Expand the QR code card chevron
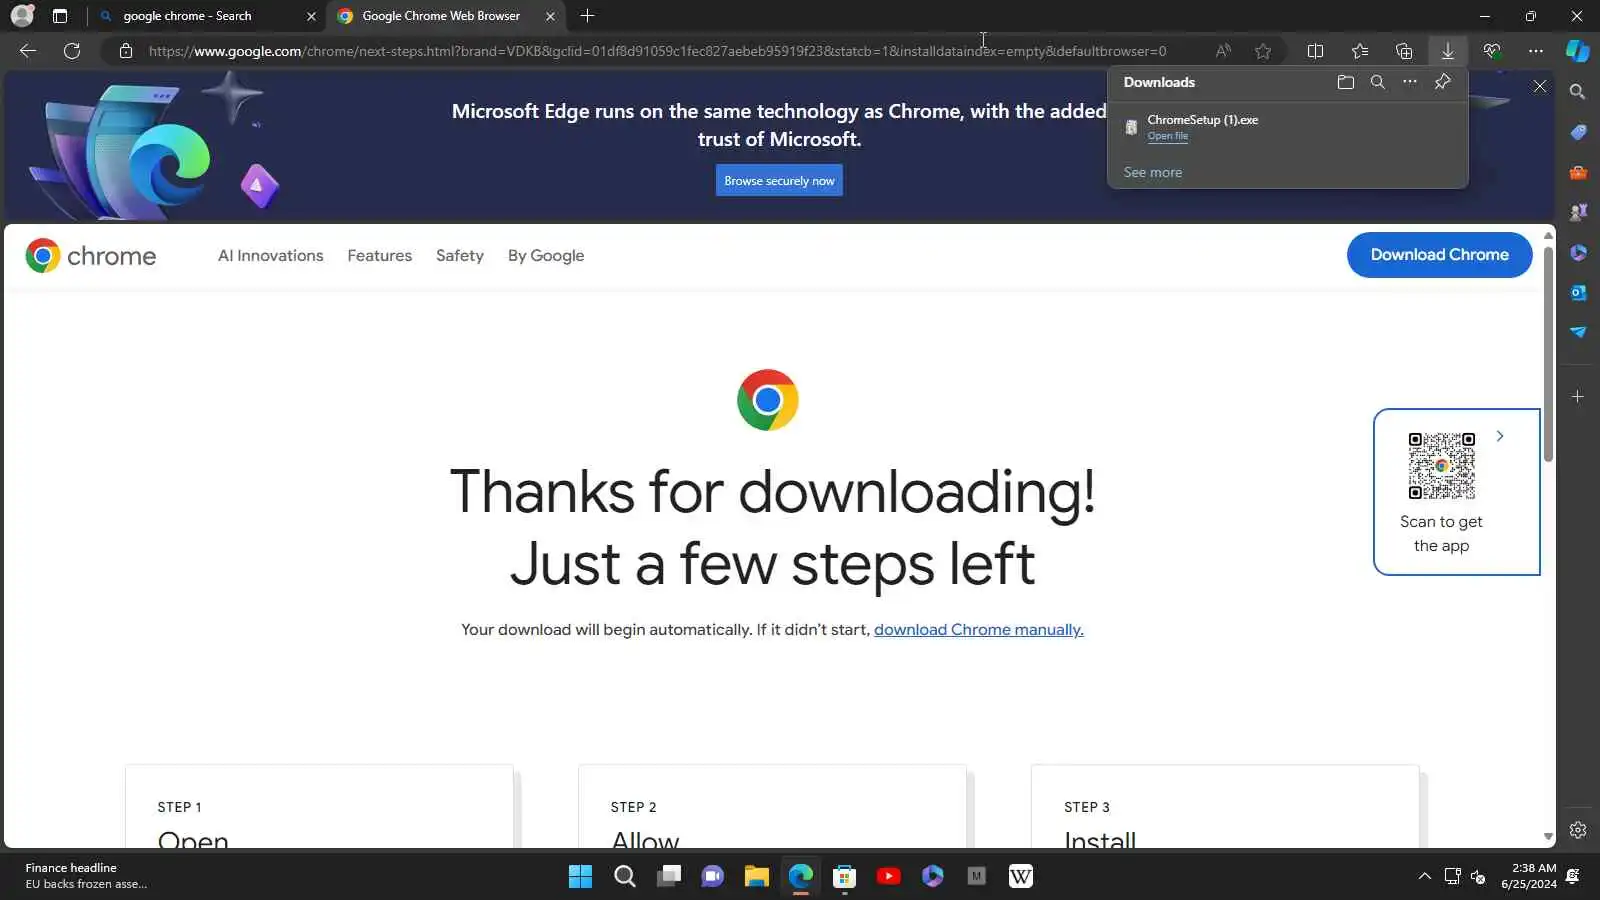The image size is (1600, 900). [1499, 436]
